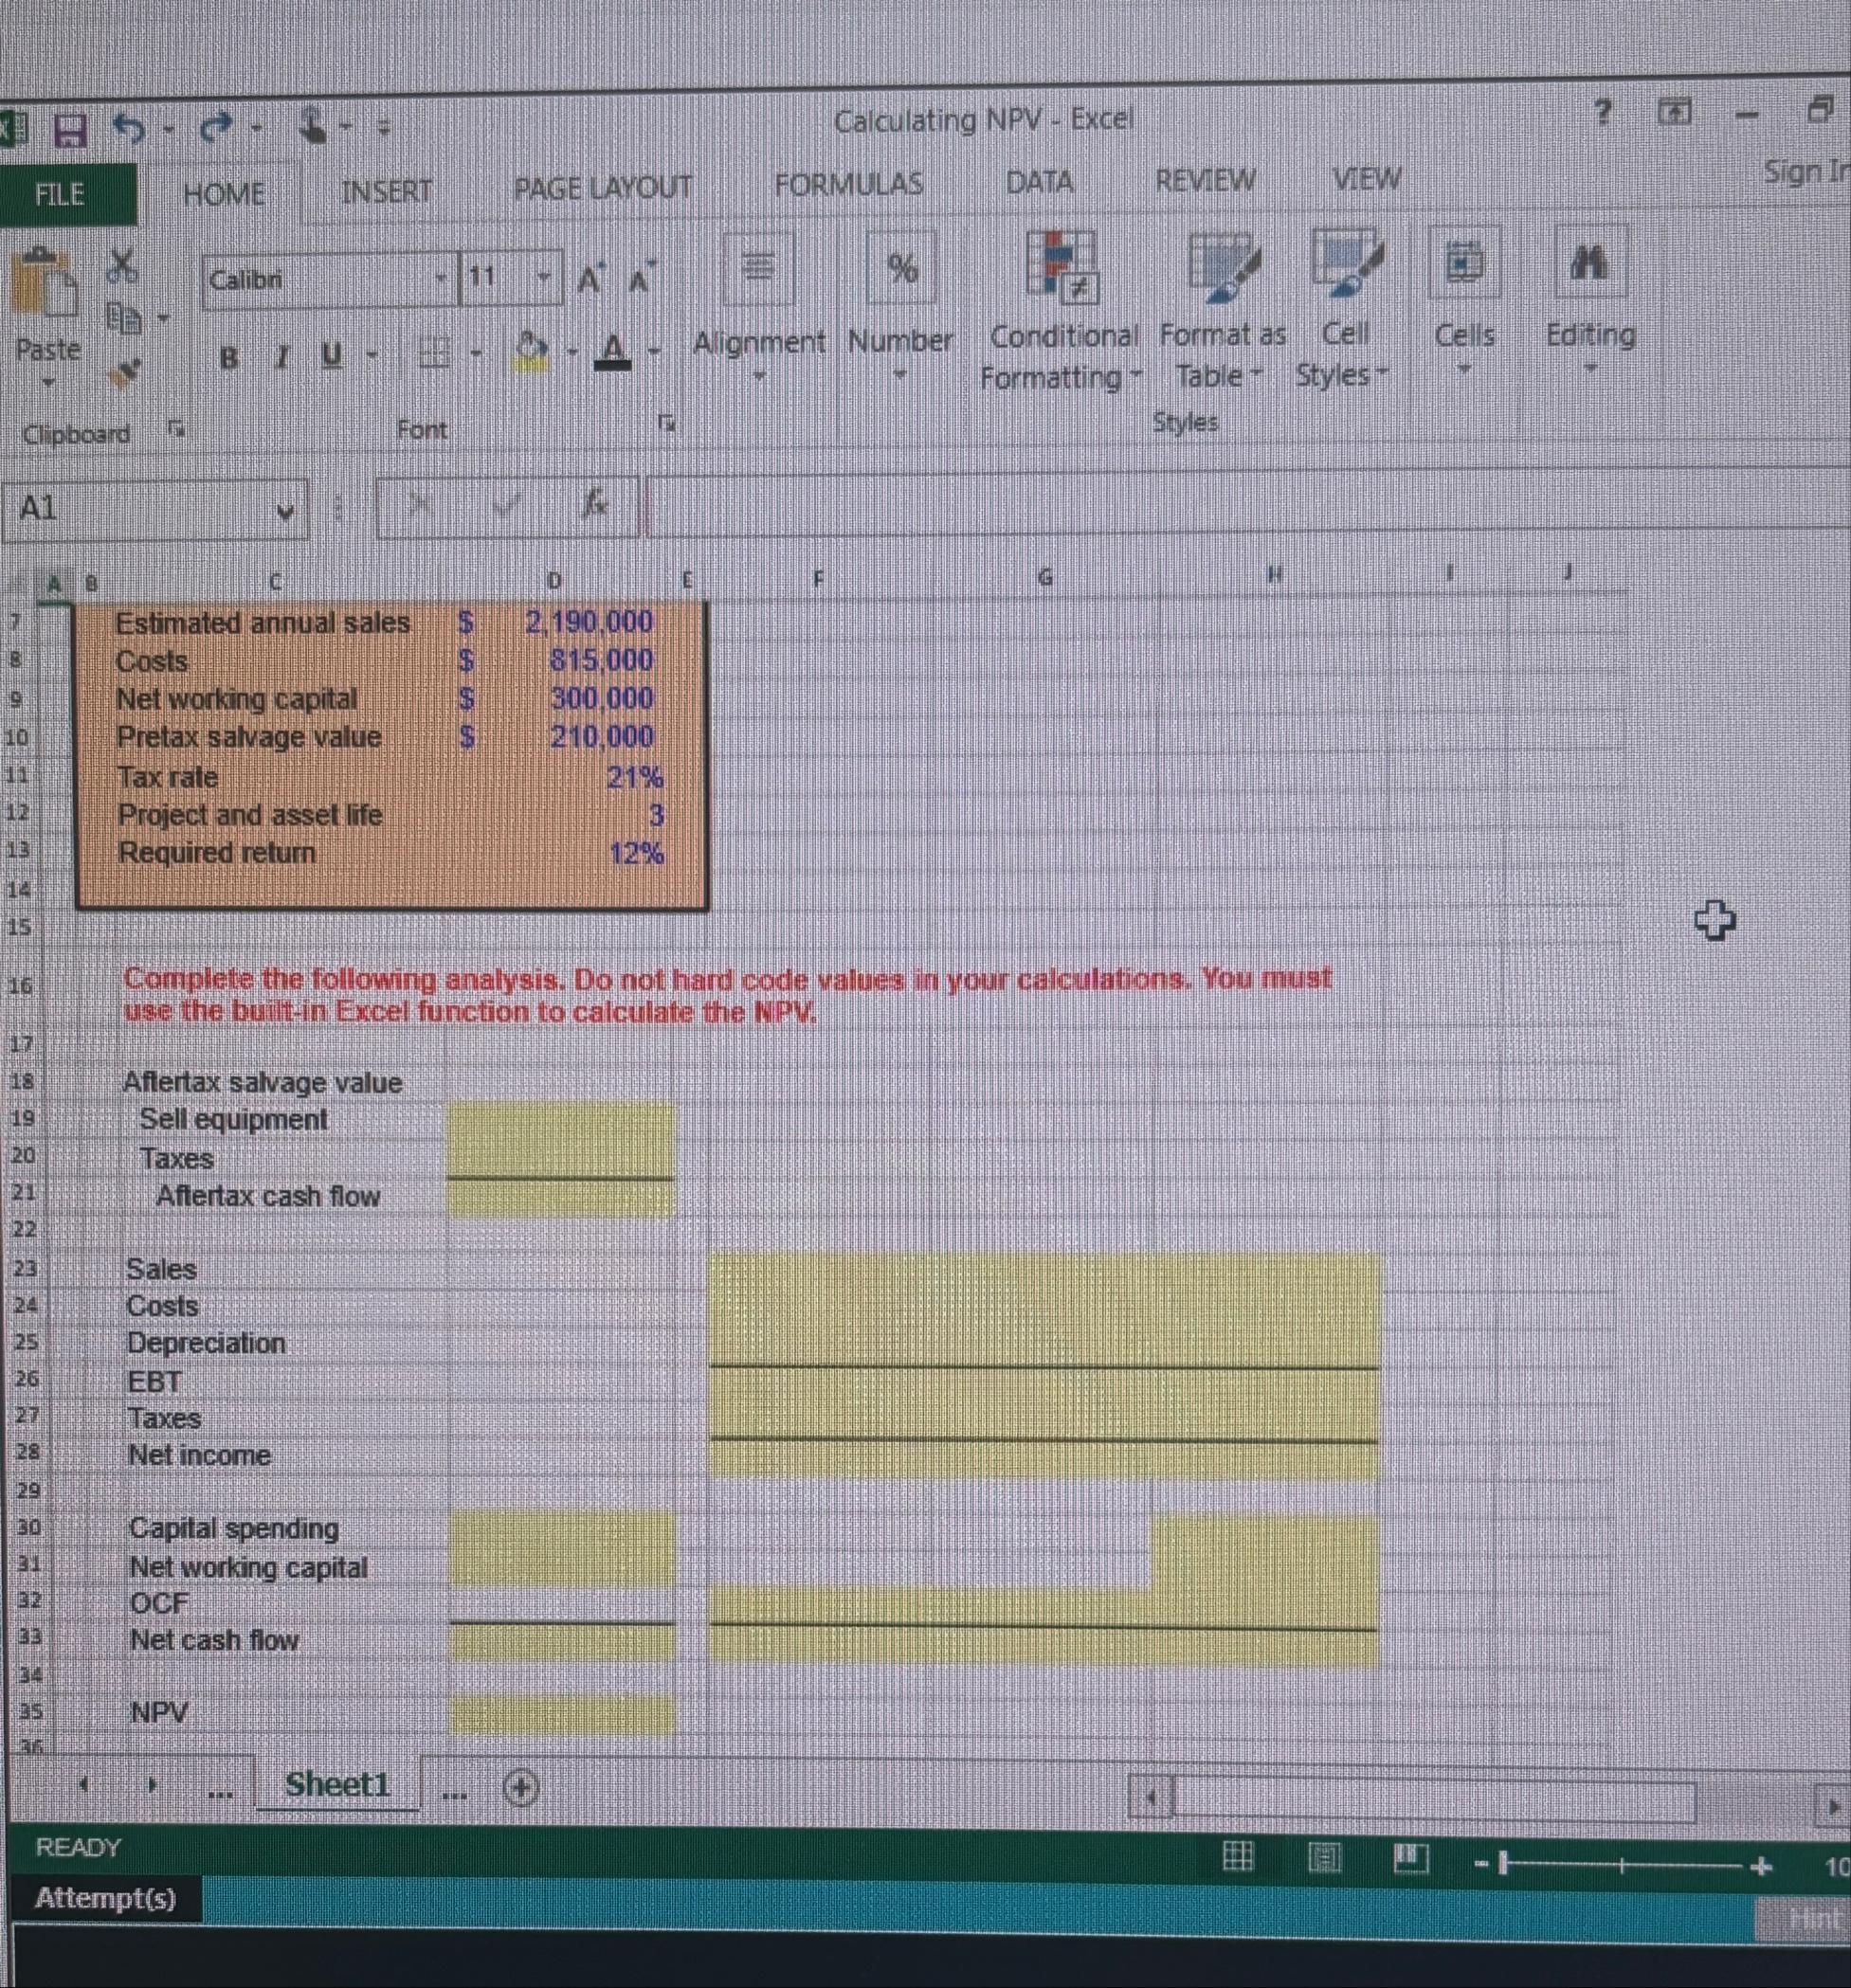Toggle Bold formatting
This screenshot has height=1988, width=1851.
pos(228,357)
